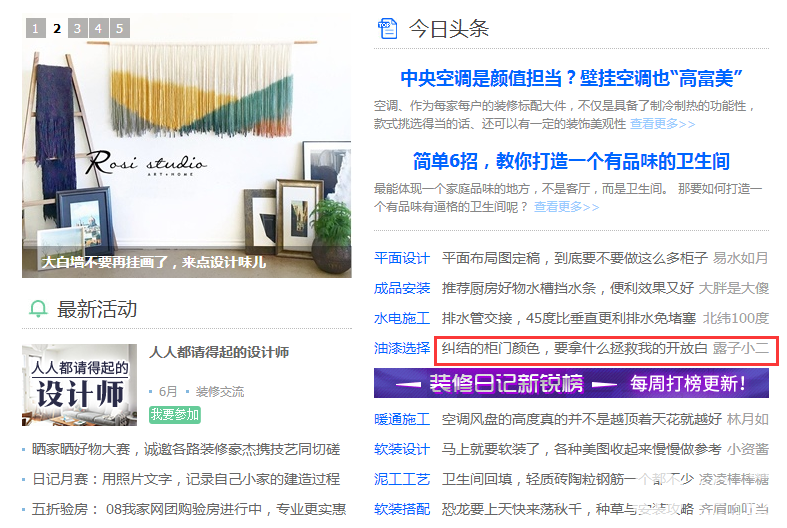Jump to carousel slide 5

(x=119, y=28)
